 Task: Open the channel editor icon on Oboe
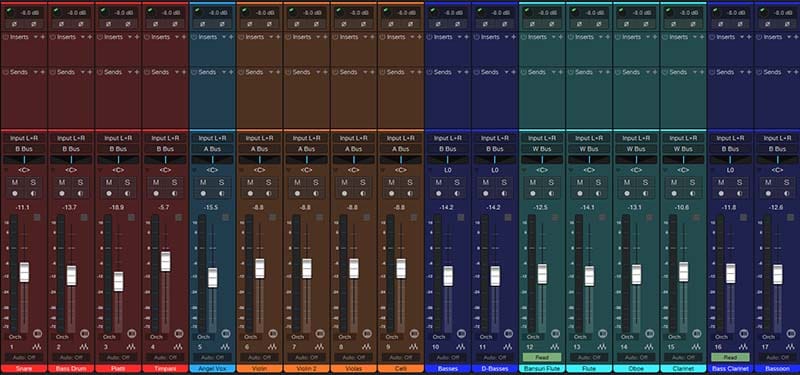650,334
